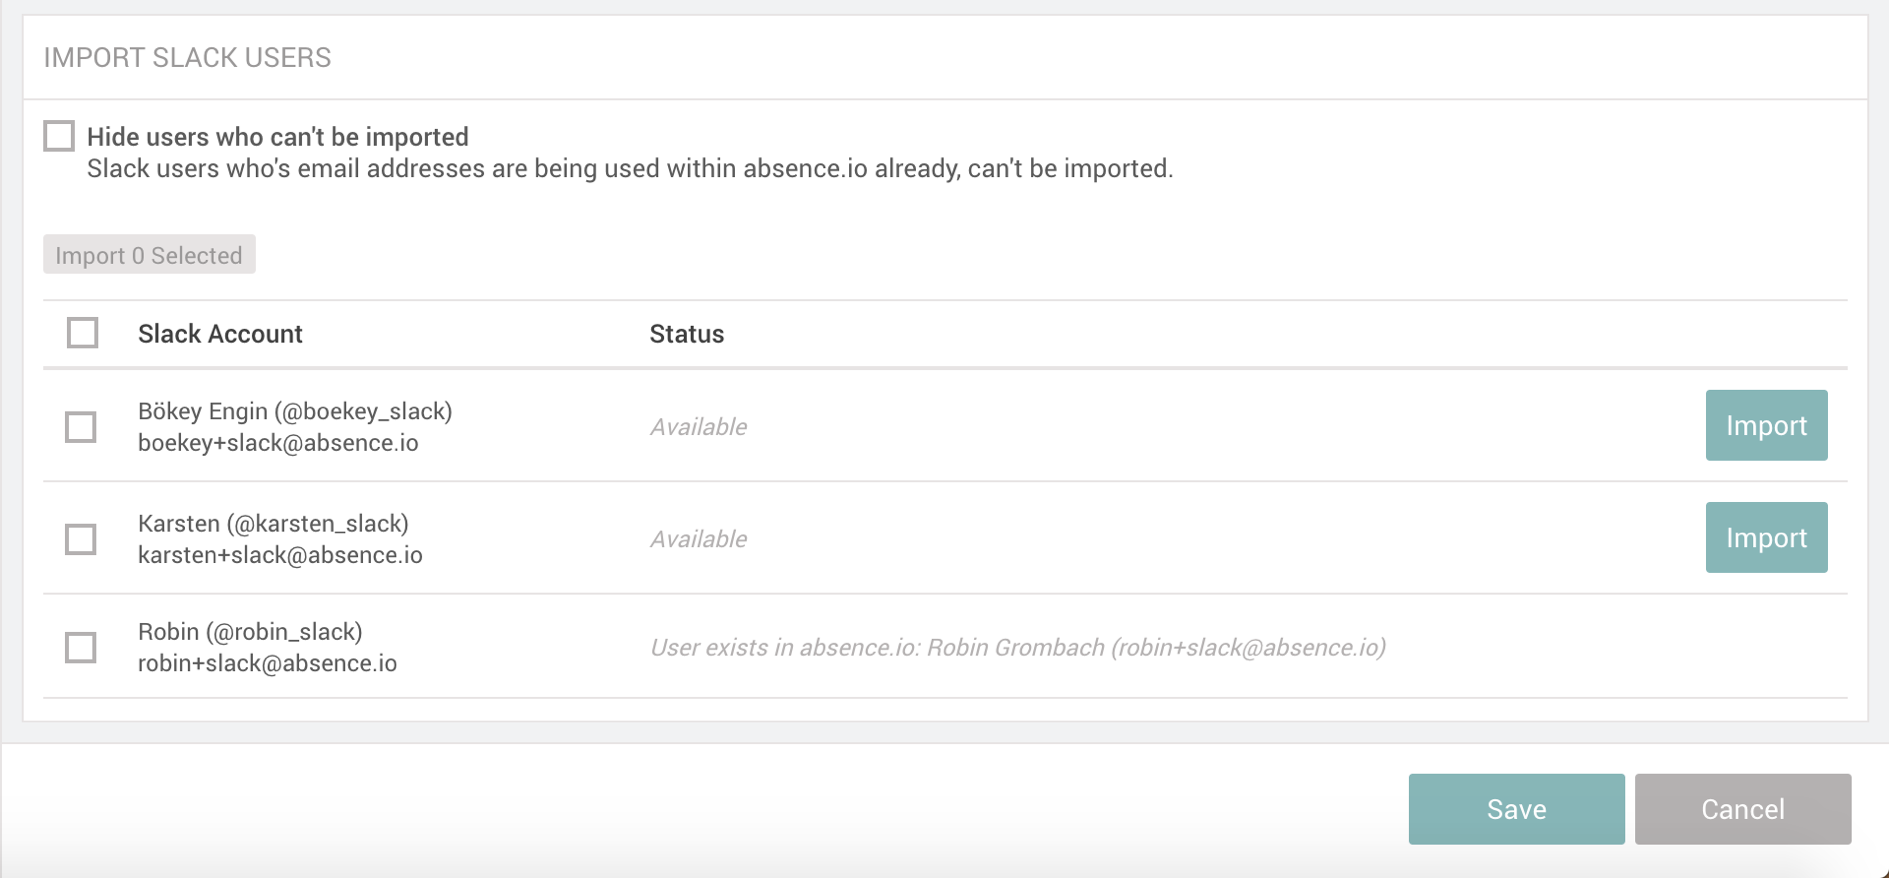Click the 'Import Slack Users' heading
The width and height of the screenshot is (1889, 878).
(x=187, y=58)
